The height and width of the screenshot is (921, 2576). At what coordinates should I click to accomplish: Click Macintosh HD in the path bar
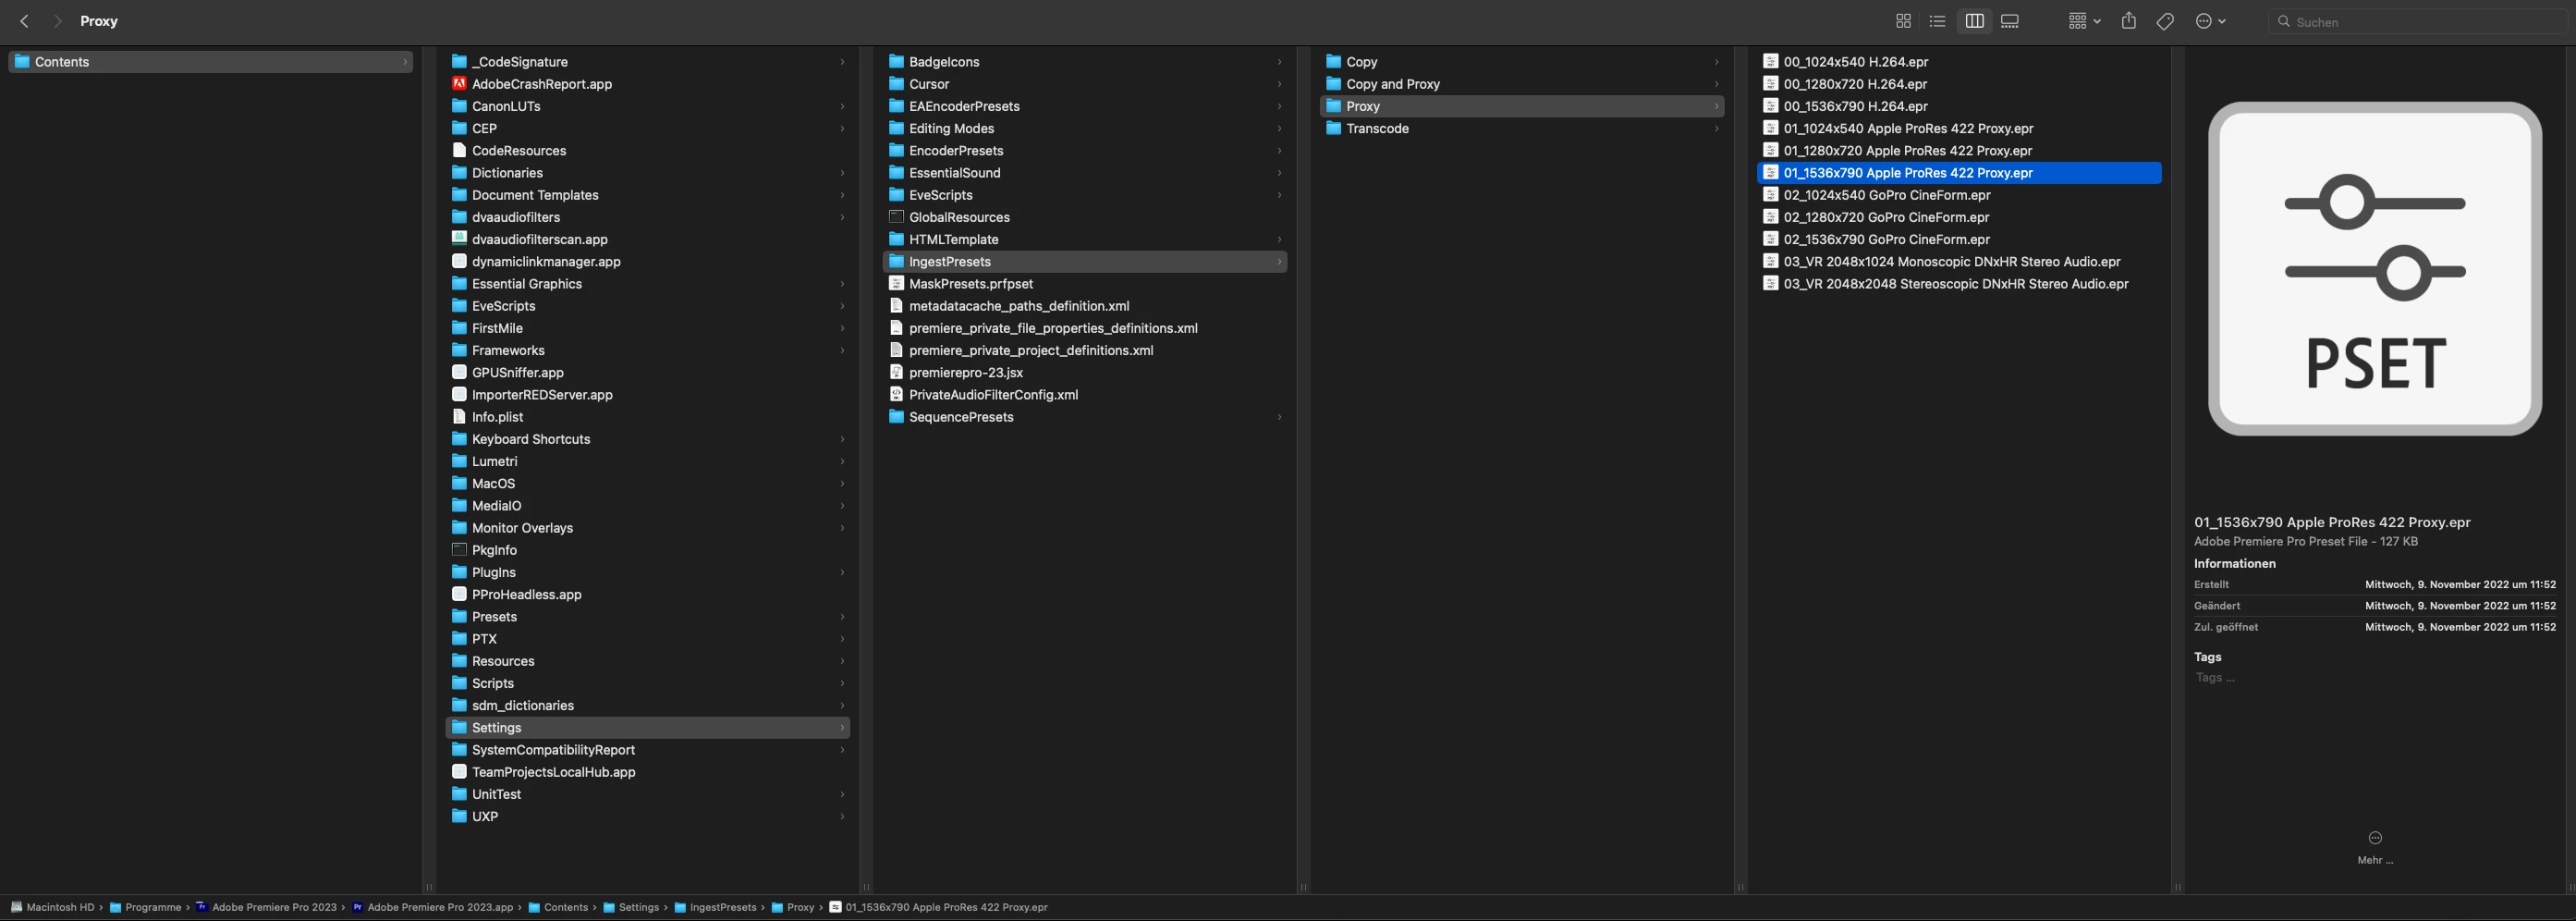[53, 908]
